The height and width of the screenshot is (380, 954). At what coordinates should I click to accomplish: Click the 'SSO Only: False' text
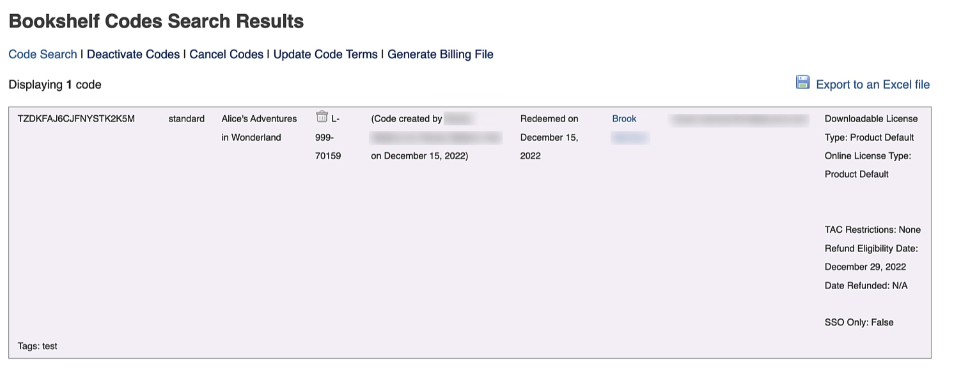pyautogui.click(x=859, y=322)
